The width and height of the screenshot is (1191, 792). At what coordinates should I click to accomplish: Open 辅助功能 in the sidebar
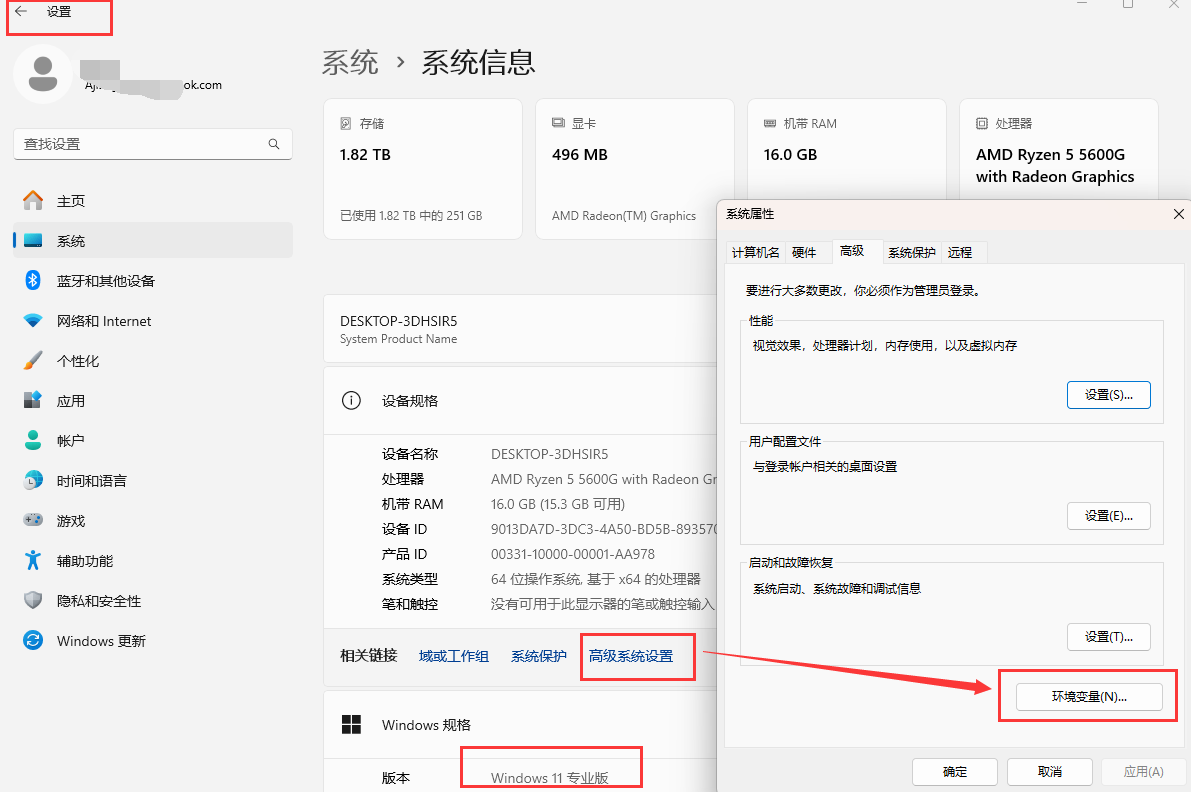tap(153, 560)
